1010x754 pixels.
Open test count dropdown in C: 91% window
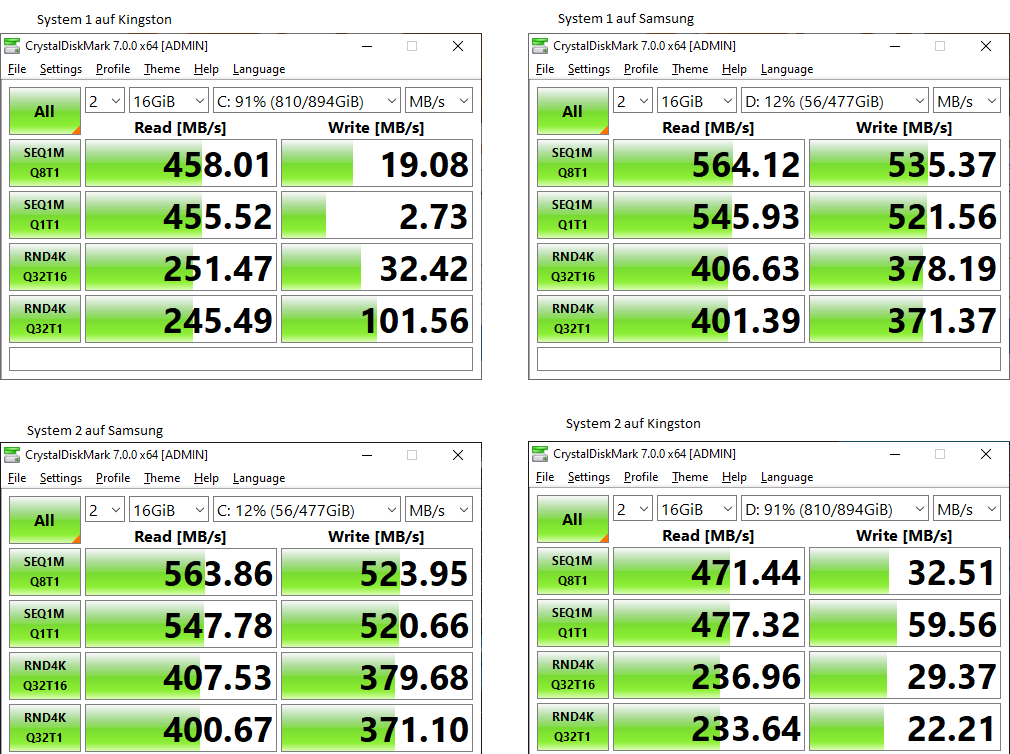click(x=104, y=101)
